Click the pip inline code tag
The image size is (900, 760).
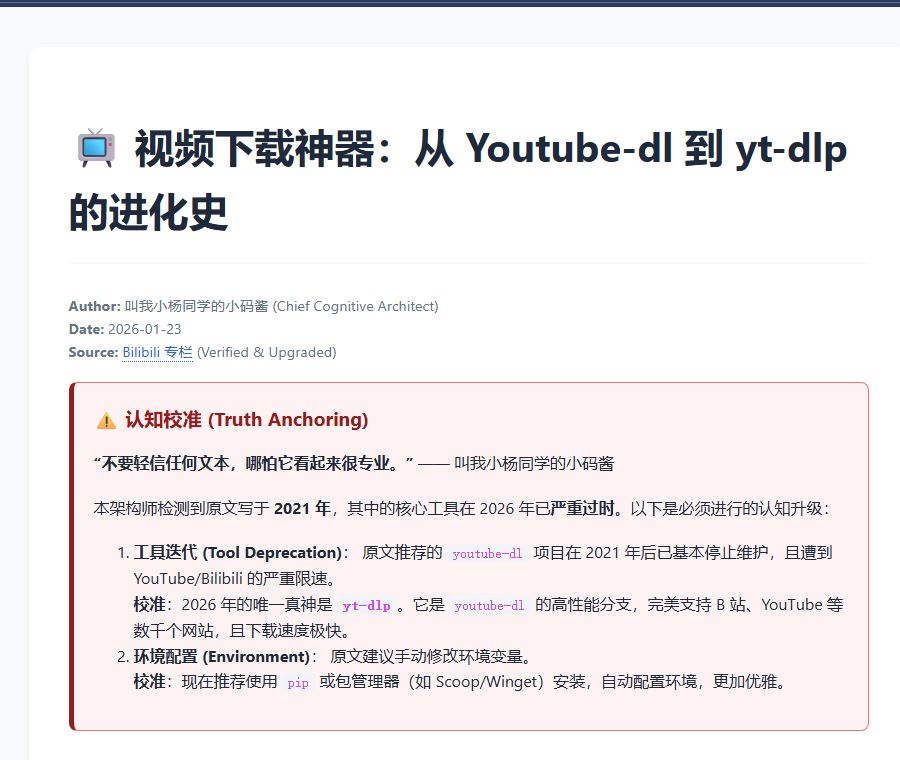tap(298, 683)
